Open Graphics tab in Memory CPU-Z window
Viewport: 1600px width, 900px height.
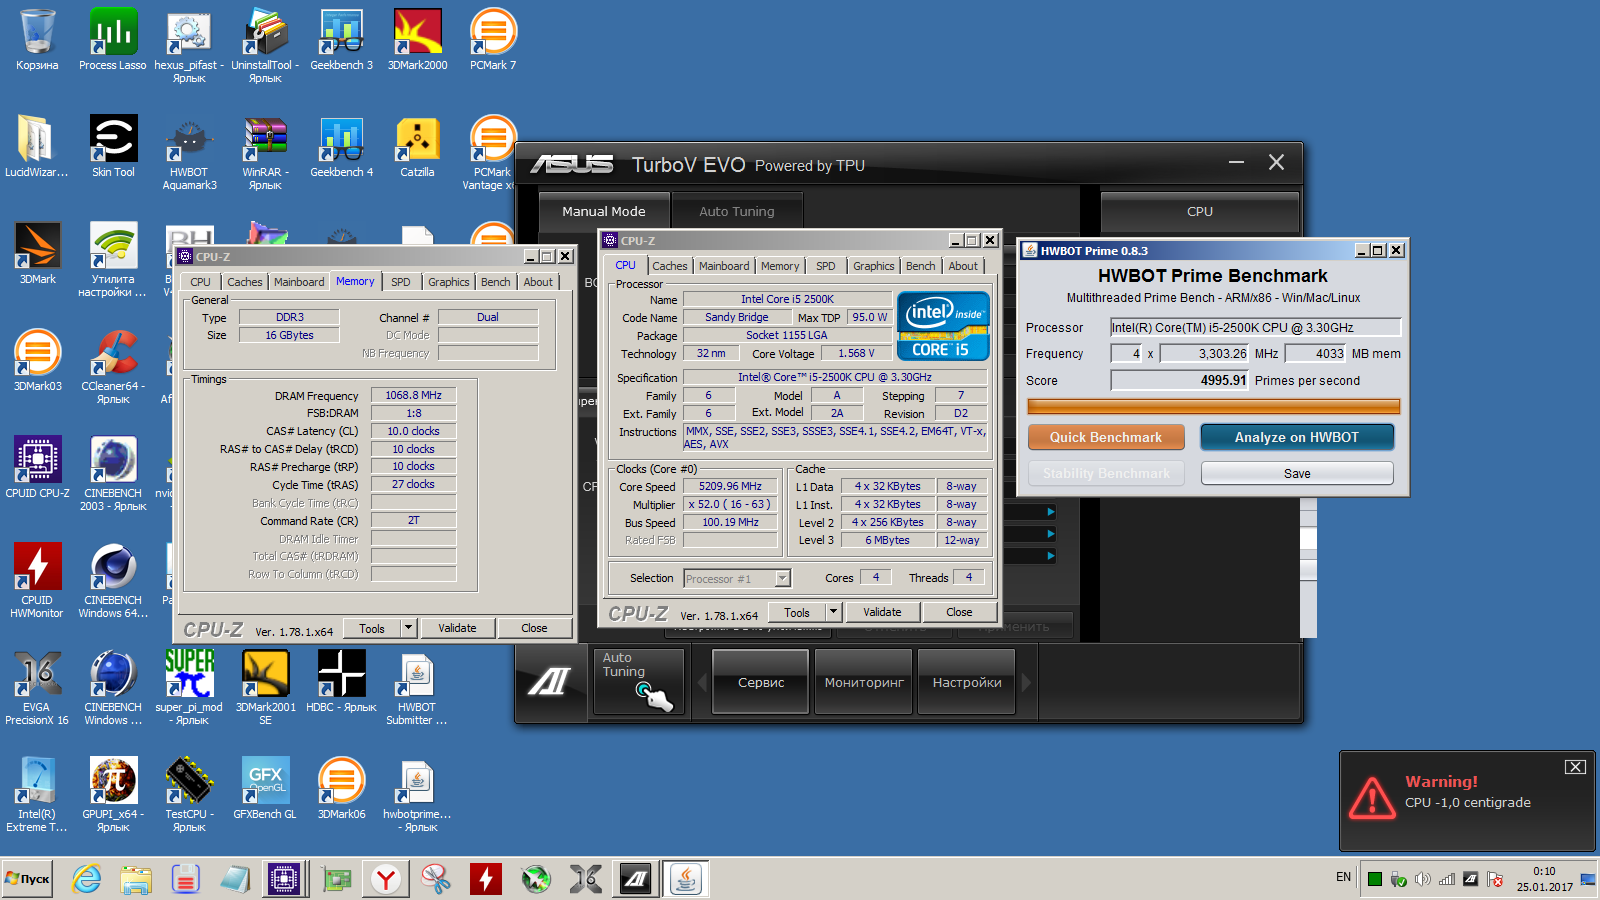(x=449, y=282)
